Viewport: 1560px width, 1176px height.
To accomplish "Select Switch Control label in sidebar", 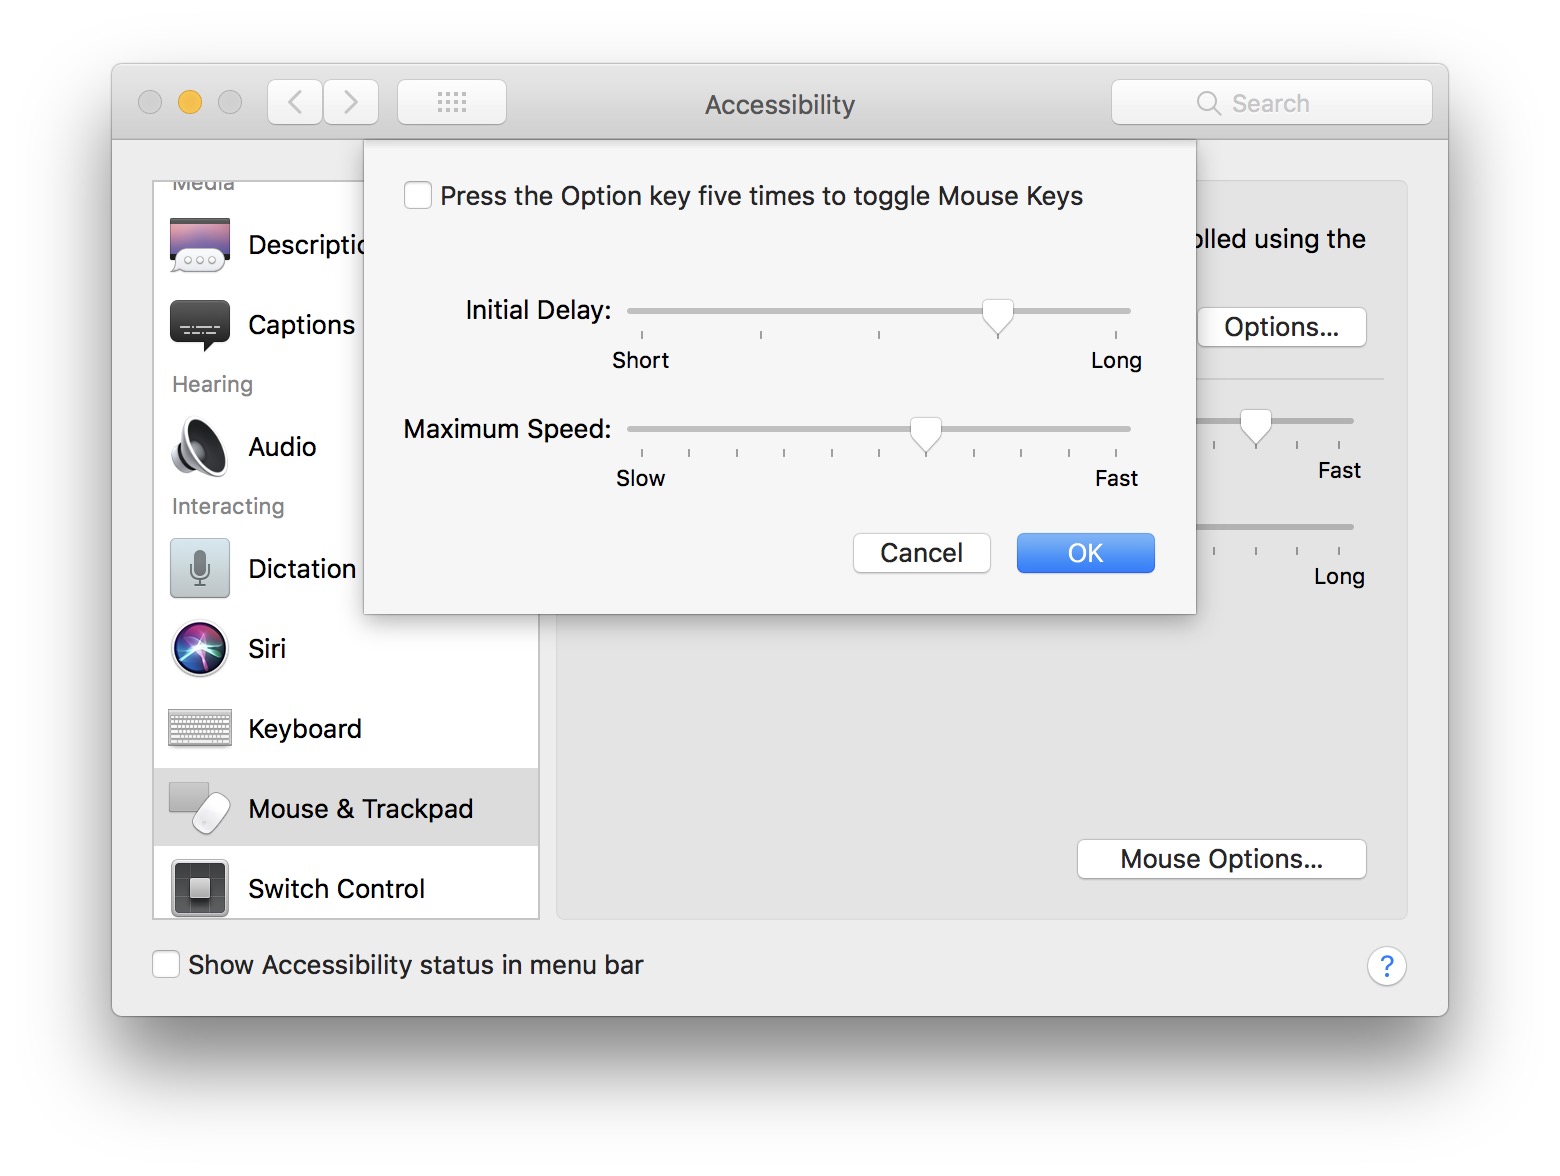I will point(337,888).
